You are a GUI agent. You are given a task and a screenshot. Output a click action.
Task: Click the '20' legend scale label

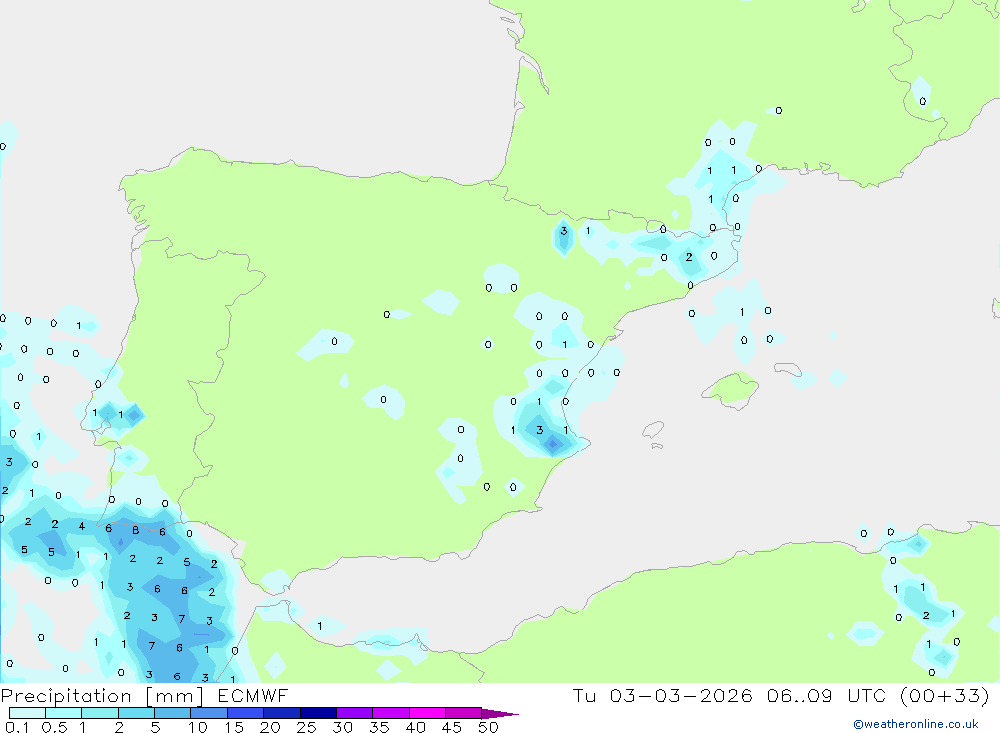point(270,727)
